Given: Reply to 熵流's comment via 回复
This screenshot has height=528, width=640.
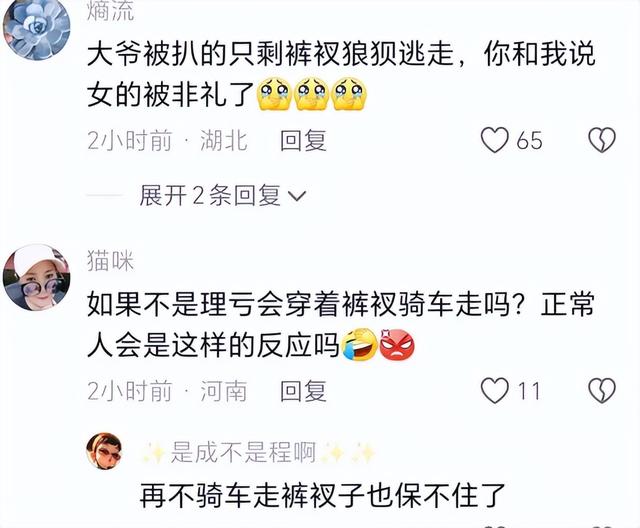Looking at the screenshot, I should (303, 141).
